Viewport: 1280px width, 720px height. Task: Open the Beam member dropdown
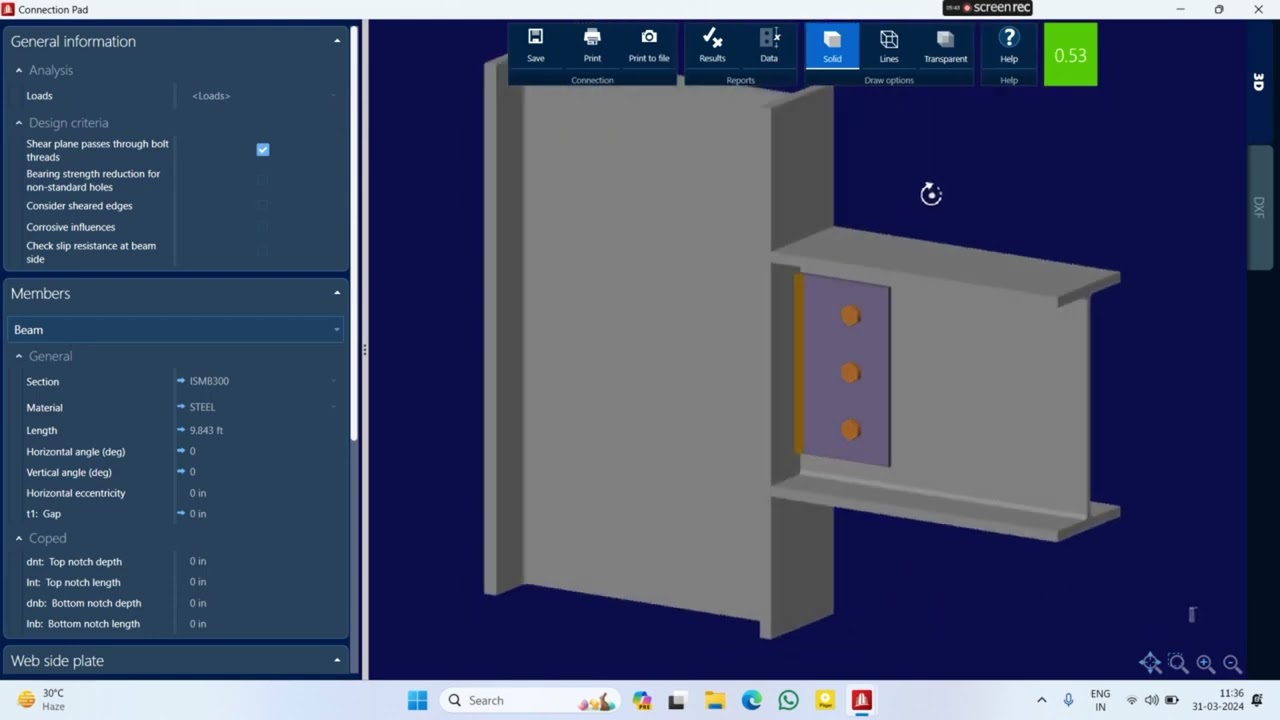(x=175, y=330)
